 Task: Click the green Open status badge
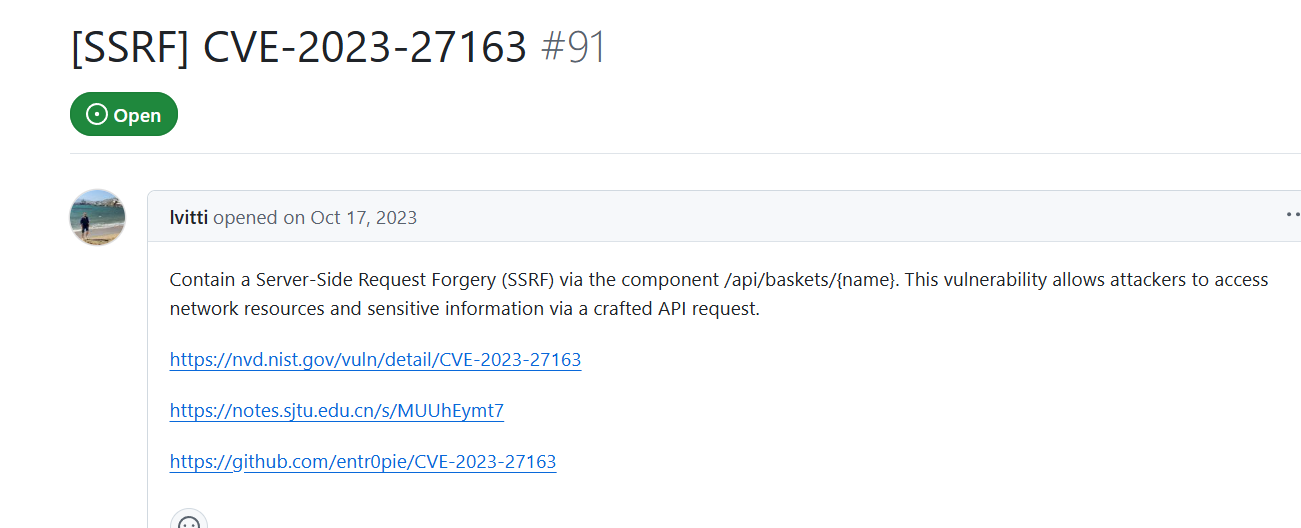124,115
